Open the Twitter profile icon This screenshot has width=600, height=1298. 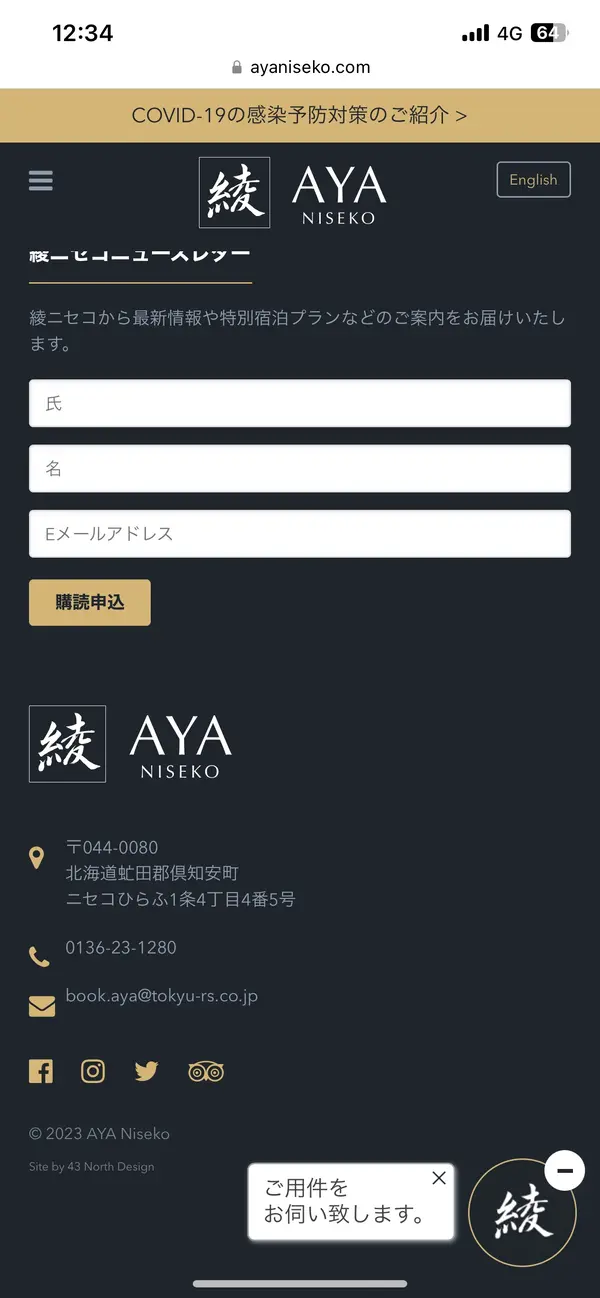tap(147, 1071)
